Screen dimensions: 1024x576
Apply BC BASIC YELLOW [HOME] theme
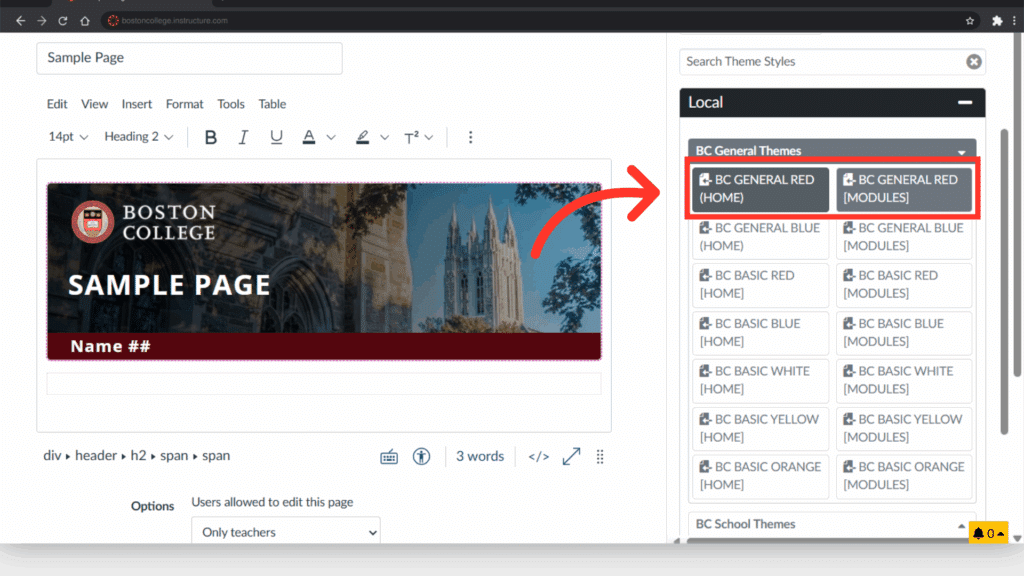click(760, 428)
